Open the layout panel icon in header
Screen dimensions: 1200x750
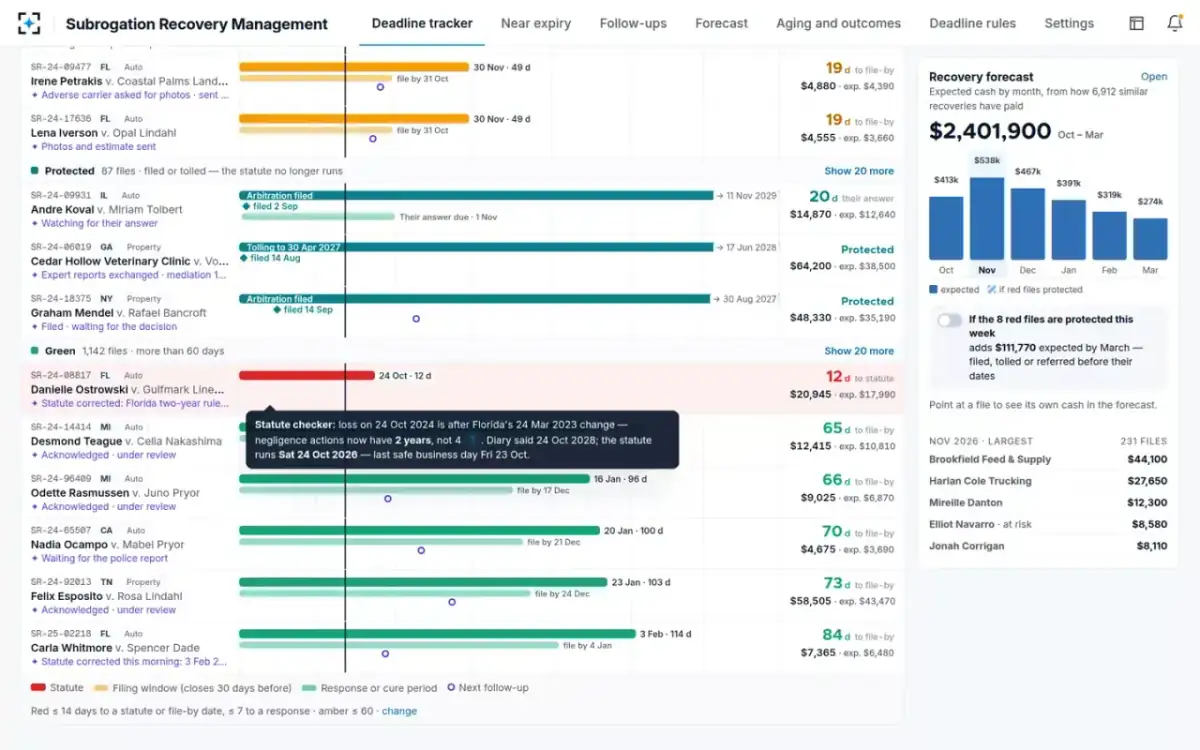point(1136,23)
